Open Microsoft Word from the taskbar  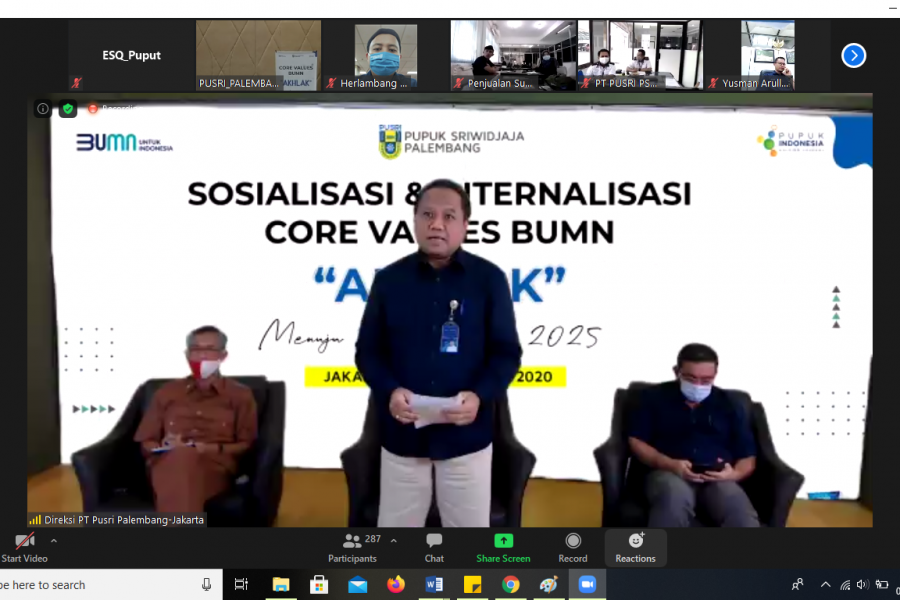[x=434, y=585]
